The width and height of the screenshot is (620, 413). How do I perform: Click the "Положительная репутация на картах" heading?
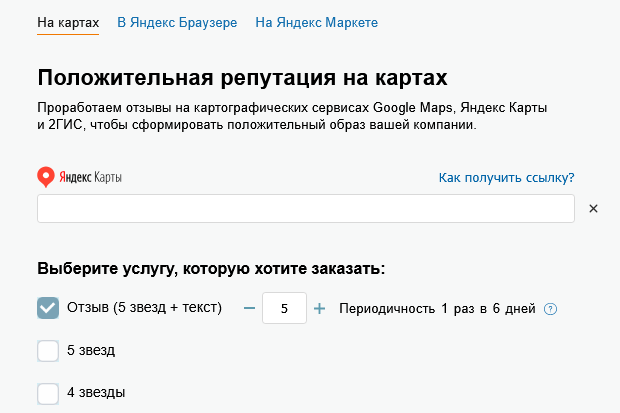click(x=242, y=78)
